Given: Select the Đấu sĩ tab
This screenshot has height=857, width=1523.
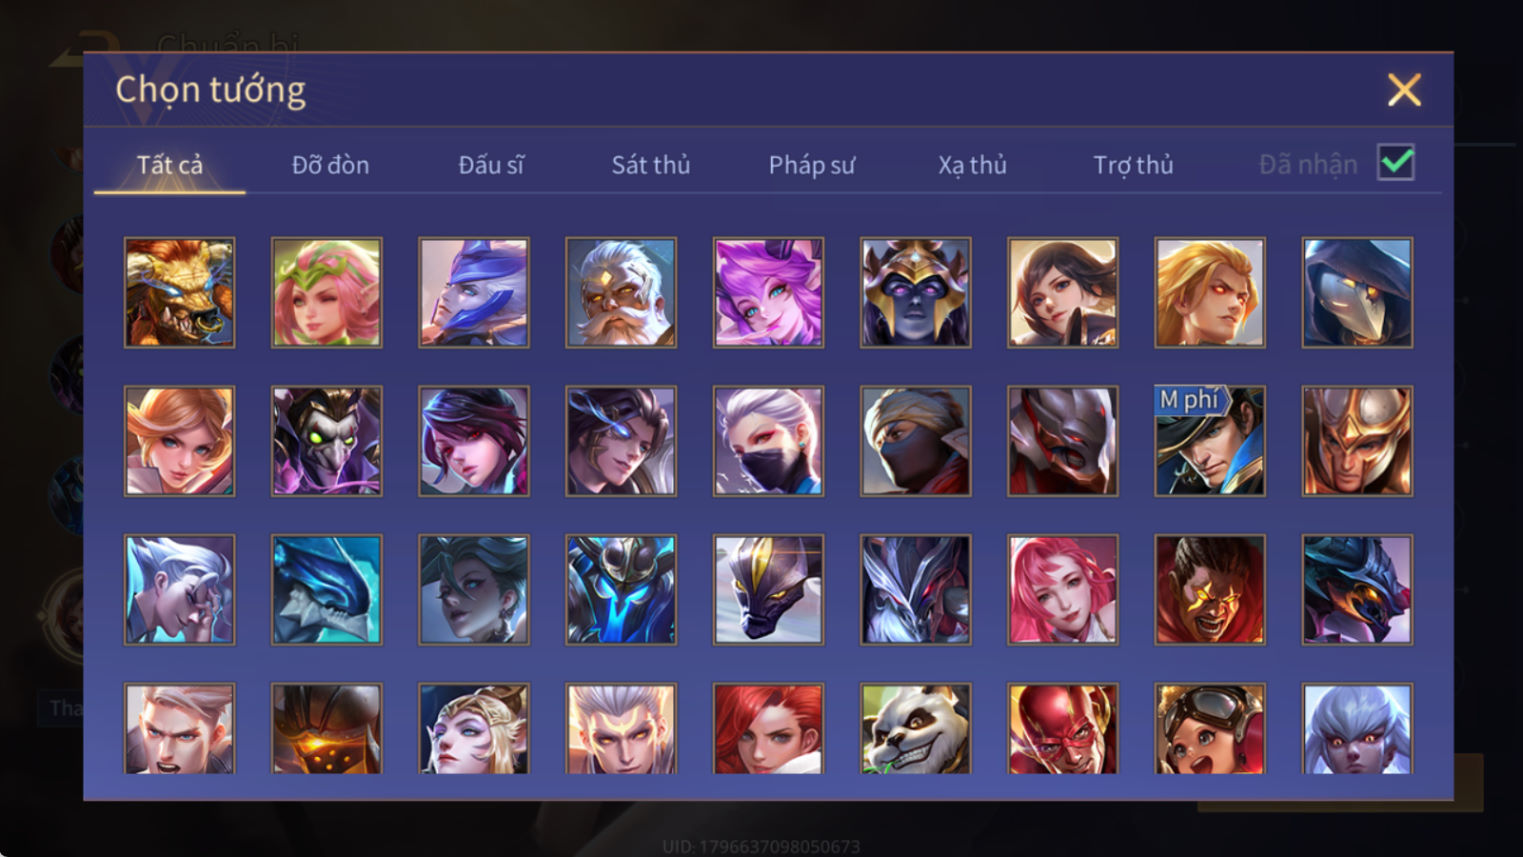Looking at the screenshot, I should [x=490, y=165].
